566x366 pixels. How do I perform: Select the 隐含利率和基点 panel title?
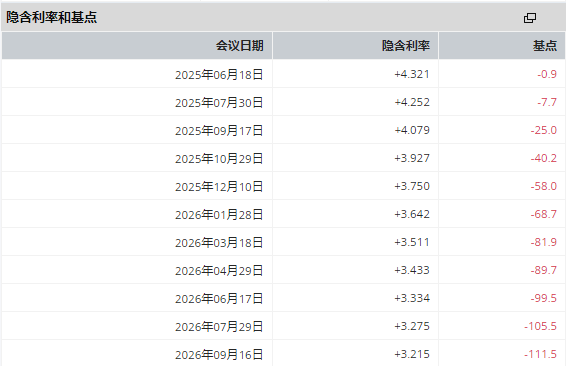[x=52, y=17]
